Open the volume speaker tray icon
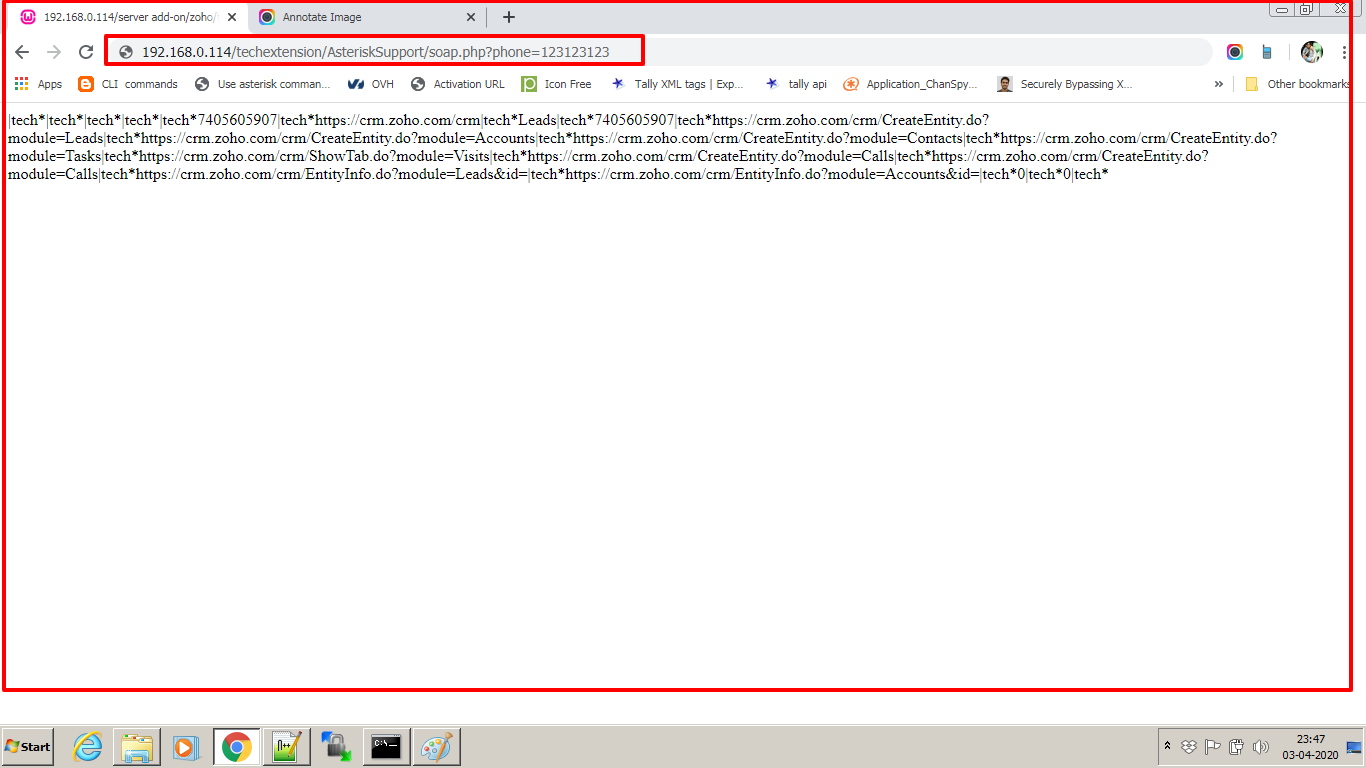1366x768 pixels. click(x=1260, y=747)
